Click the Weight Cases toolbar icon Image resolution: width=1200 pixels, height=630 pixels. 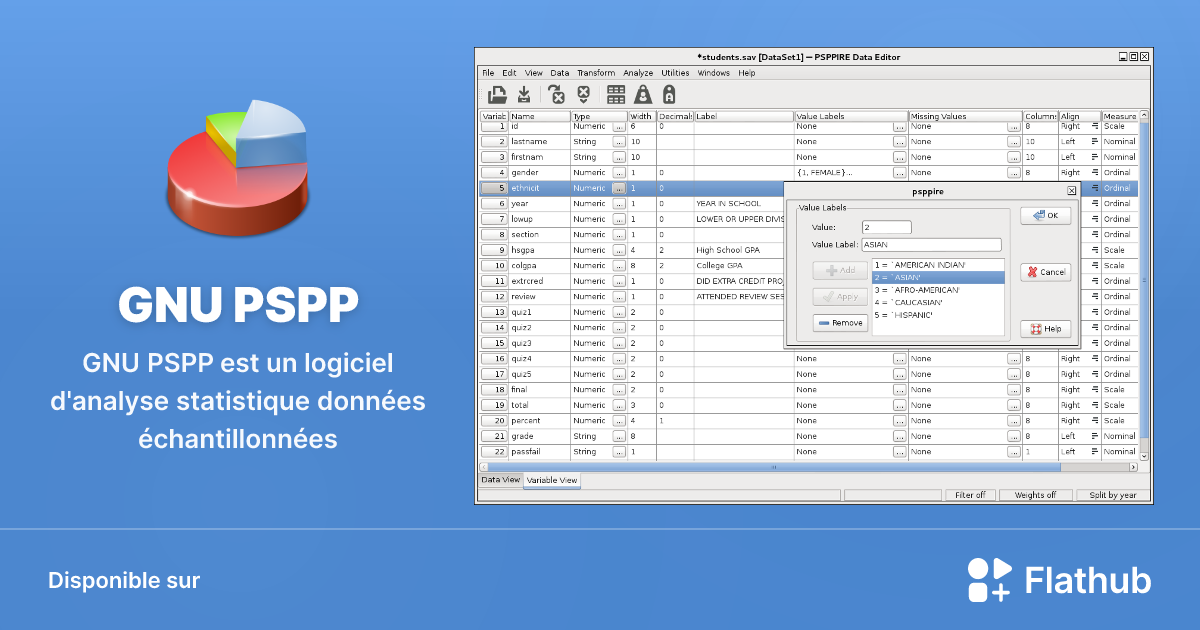coord(644,94)
